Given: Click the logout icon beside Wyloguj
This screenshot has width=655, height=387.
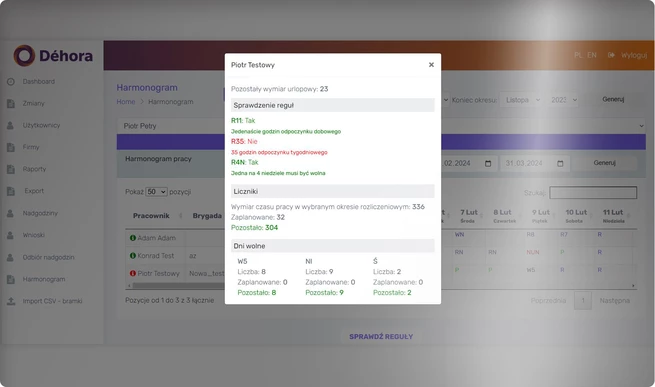Looking at the screenshot, I should pyautogui.click(x=611, y=55).
